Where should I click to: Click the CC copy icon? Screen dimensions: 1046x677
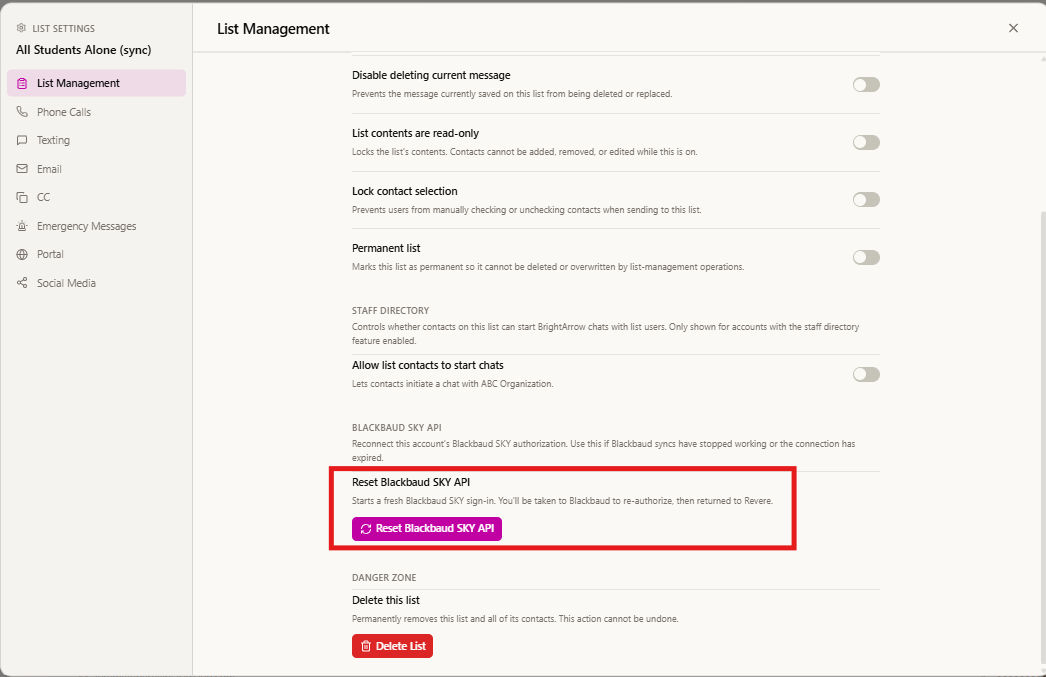pos(22,197)
